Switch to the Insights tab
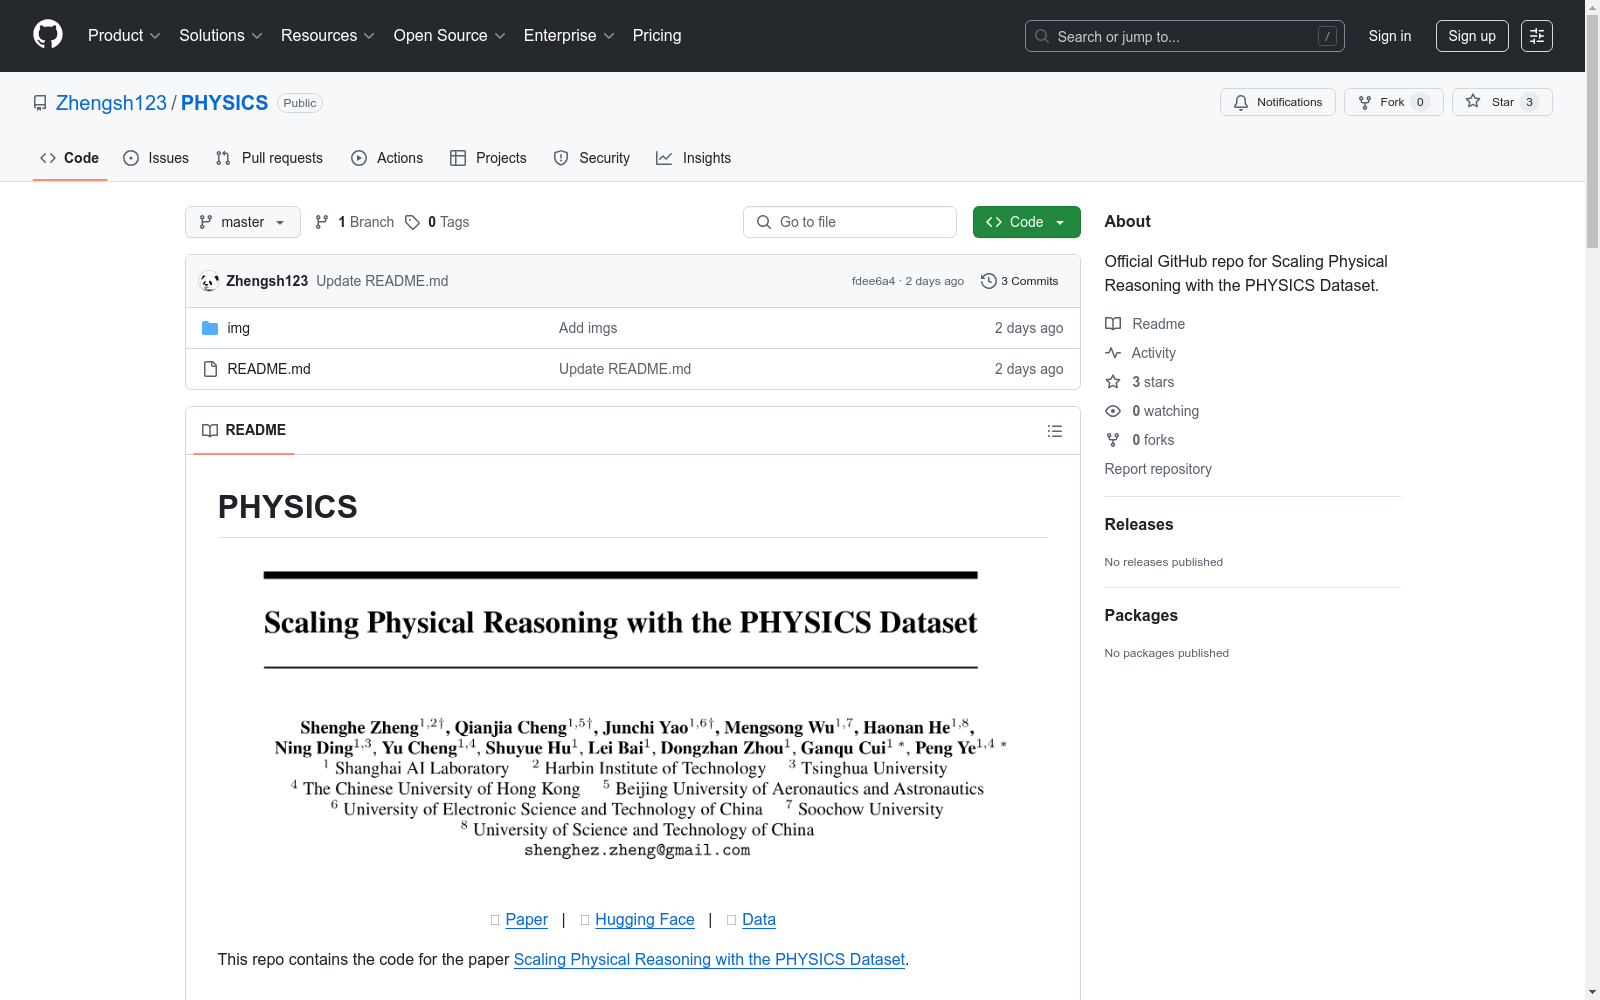Screen dimensions: 1600x1000 click(694, 158)
